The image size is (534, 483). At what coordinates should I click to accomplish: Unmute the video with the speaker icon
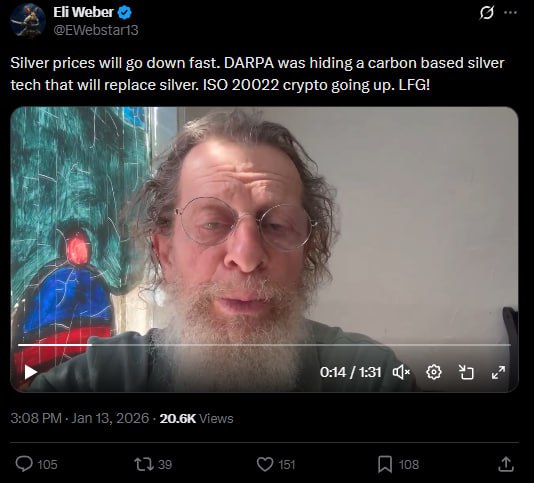coord(402,372)
